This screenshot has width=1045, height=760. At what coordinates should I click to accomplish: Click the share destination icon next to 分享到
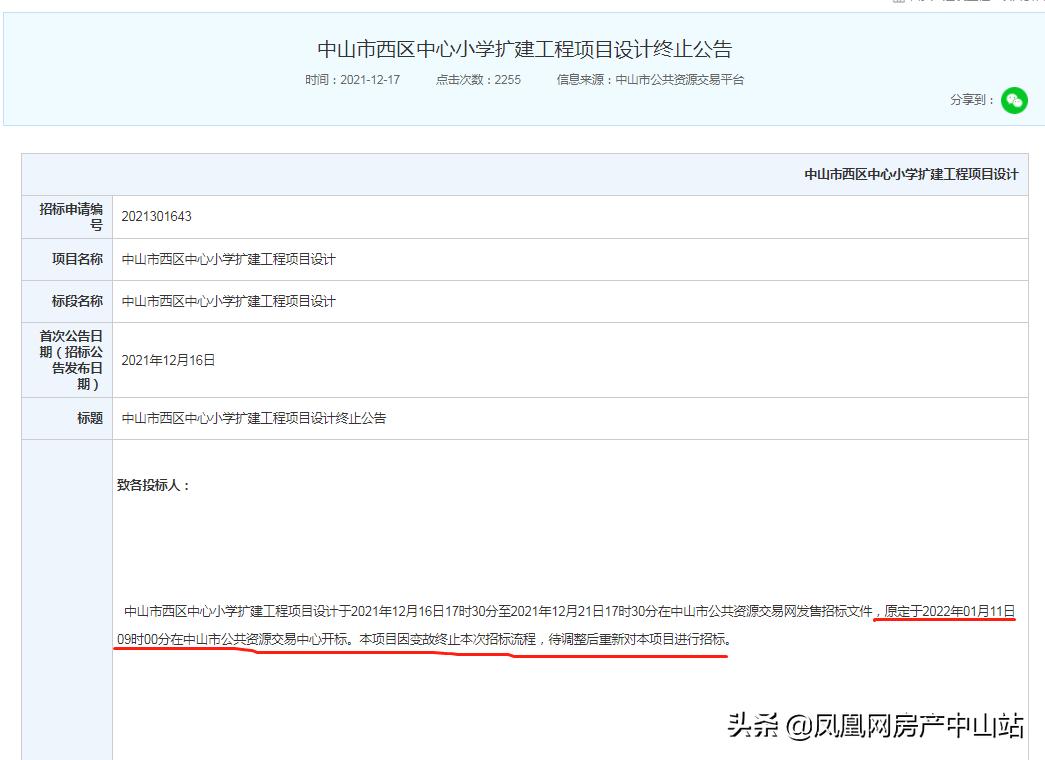(x=1013, y=100)
